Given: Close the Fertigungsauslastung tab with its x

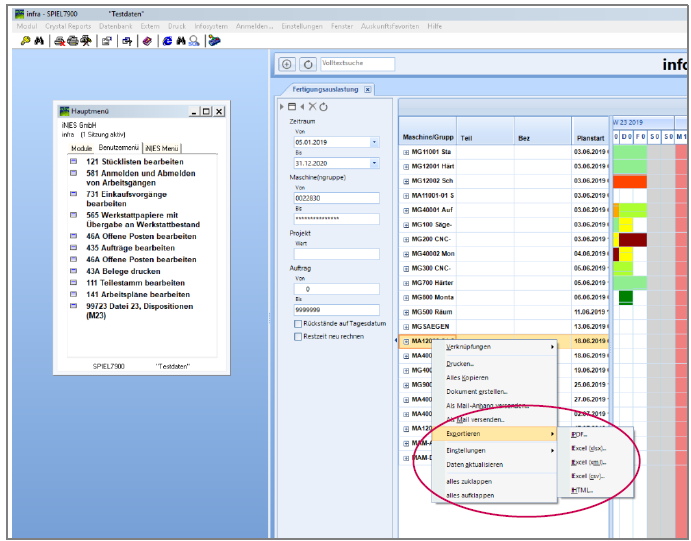Looking at the screenshot, I should [367, 89].
